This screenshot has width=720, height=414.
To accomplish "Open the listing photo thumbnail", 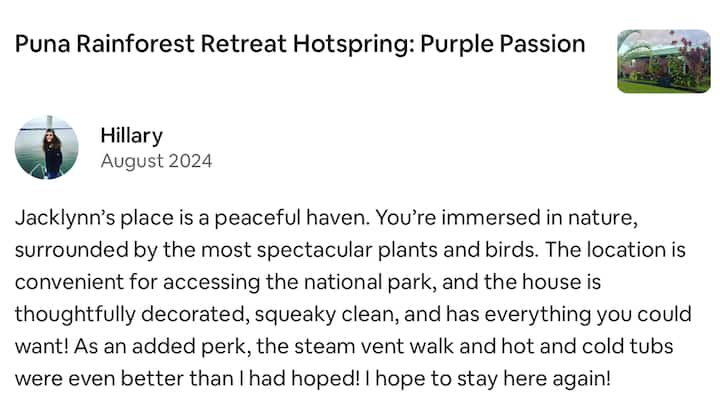I will pyautogui.click(x=664, y=61).
